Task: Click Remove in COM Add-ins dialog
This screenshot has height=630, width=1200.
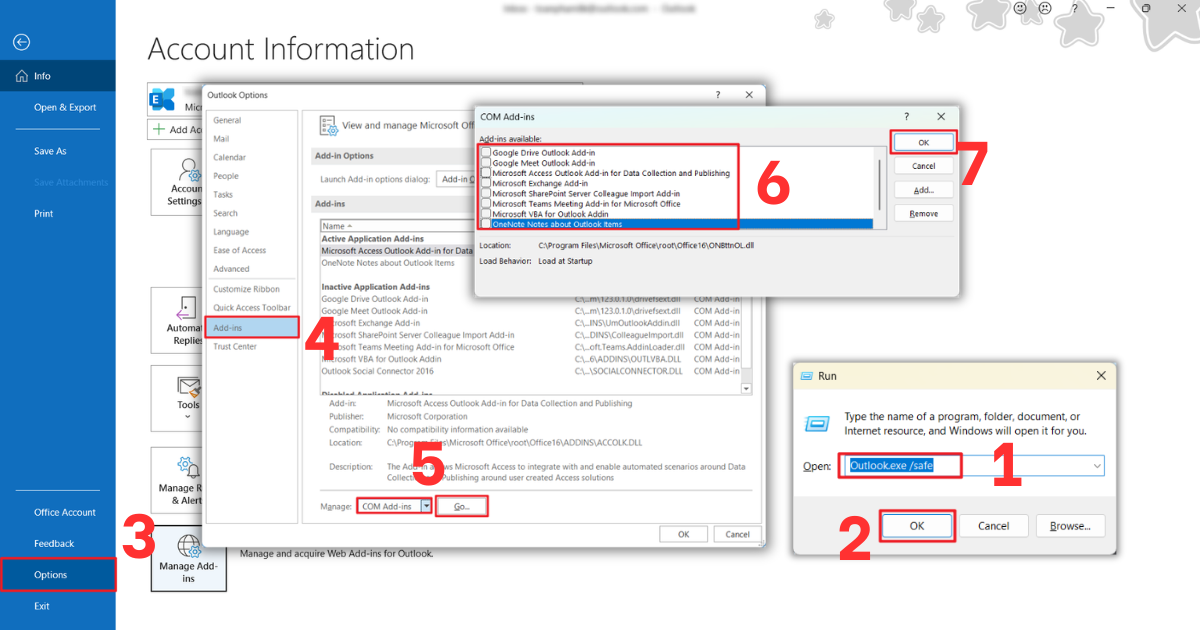Action: pyautogui.click(x=923, y=213)
